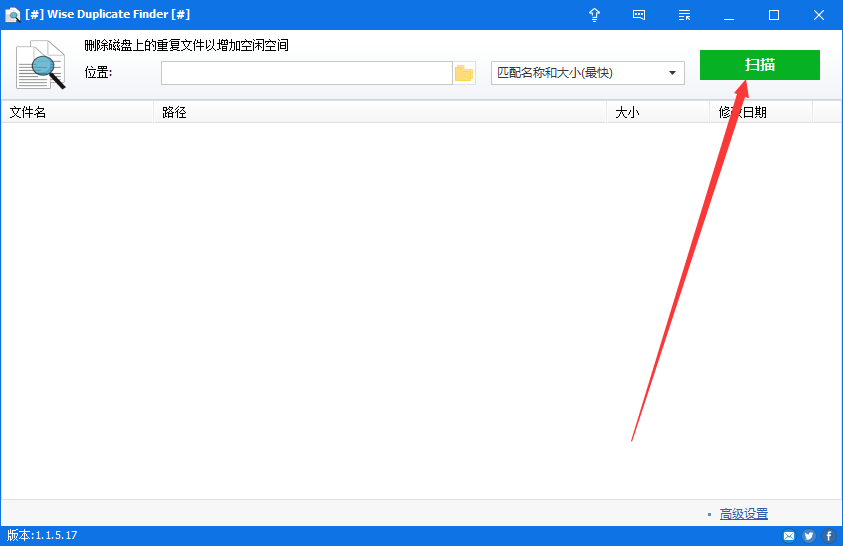Click into the 位置 location input field
Viewport: 843px width, 546px height.
tap(306, 73)
